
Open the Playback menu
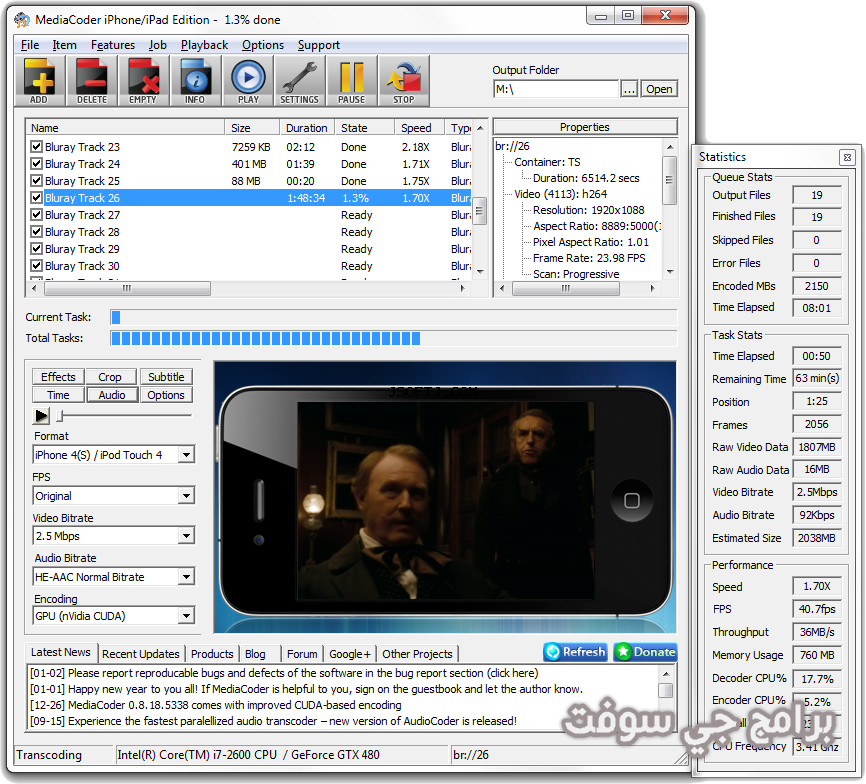click(x=204, y=45)
